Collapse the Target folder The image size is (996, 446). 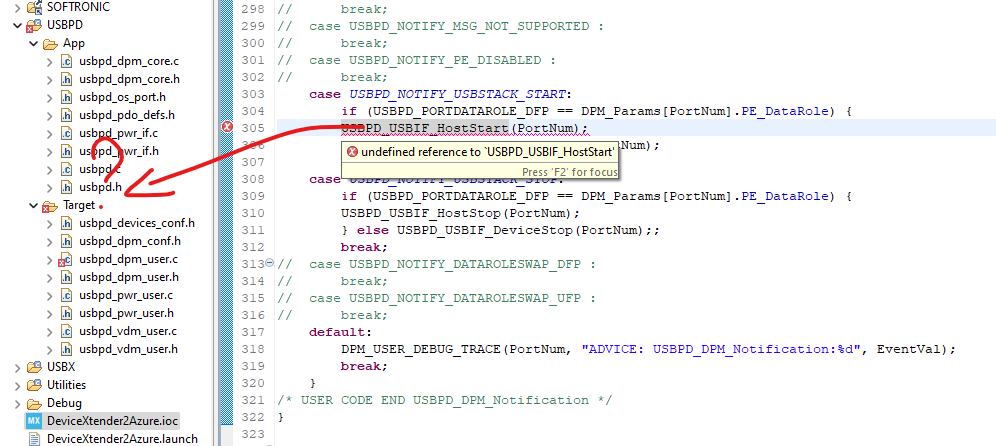click(33, 206)
